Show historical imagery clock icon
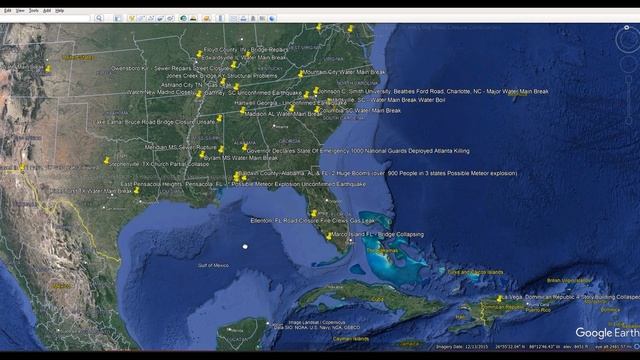 click(x=184, y=18)
